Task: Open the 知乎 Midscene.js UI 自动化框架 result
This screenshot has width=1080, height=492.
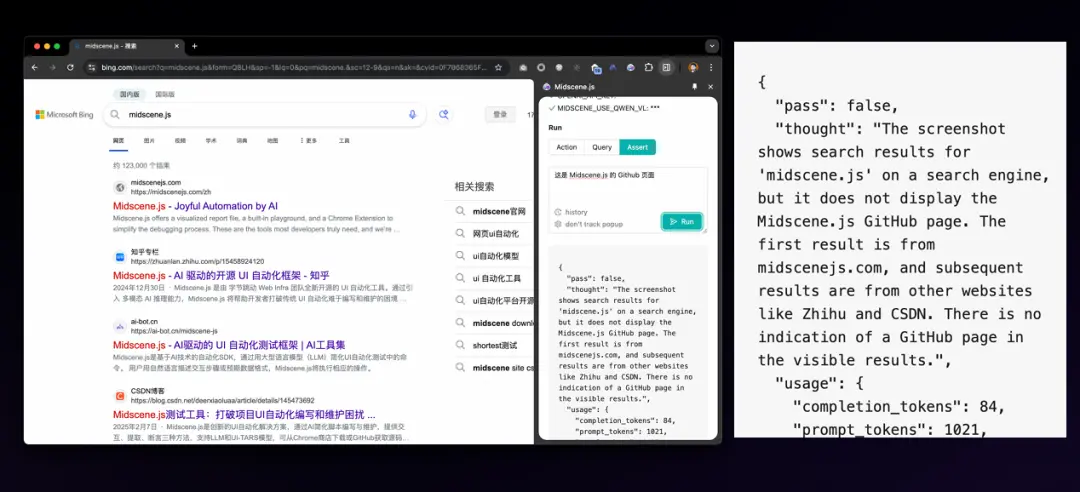Action: (x=221, y=276)
